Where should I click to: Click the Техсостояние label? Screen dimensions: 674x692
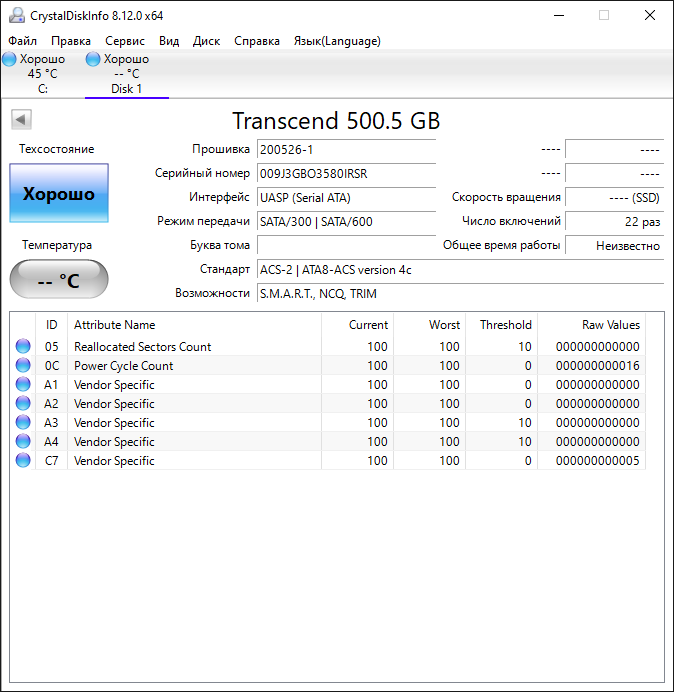click(56, 149)
